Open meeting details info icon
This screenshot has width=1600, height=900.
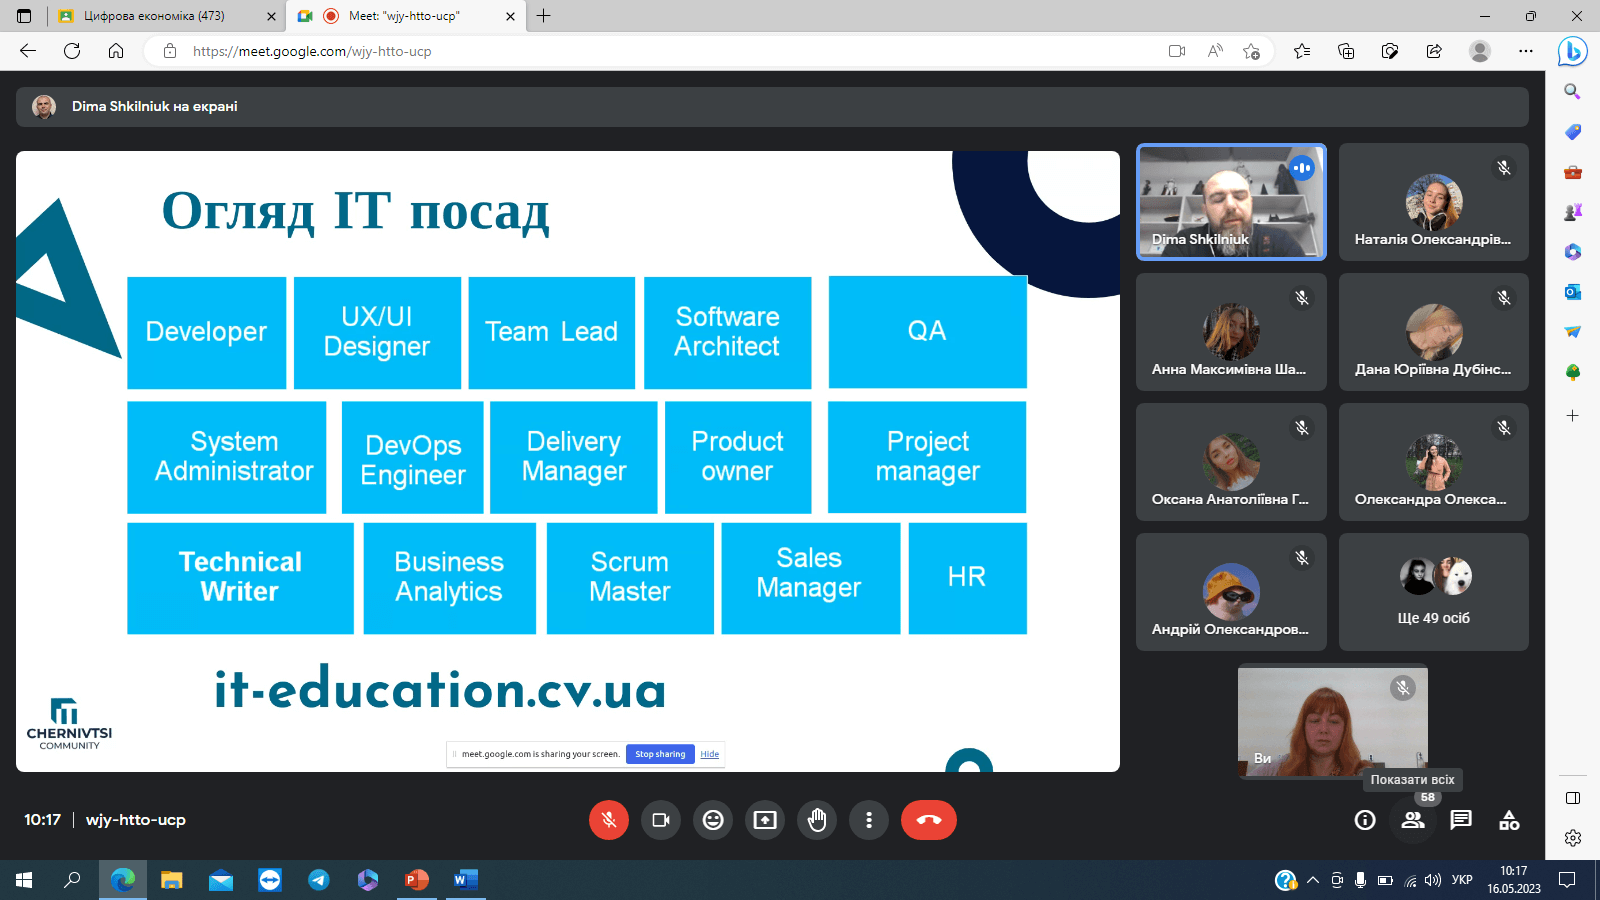pyautogui.click(x=1365, y=820)
